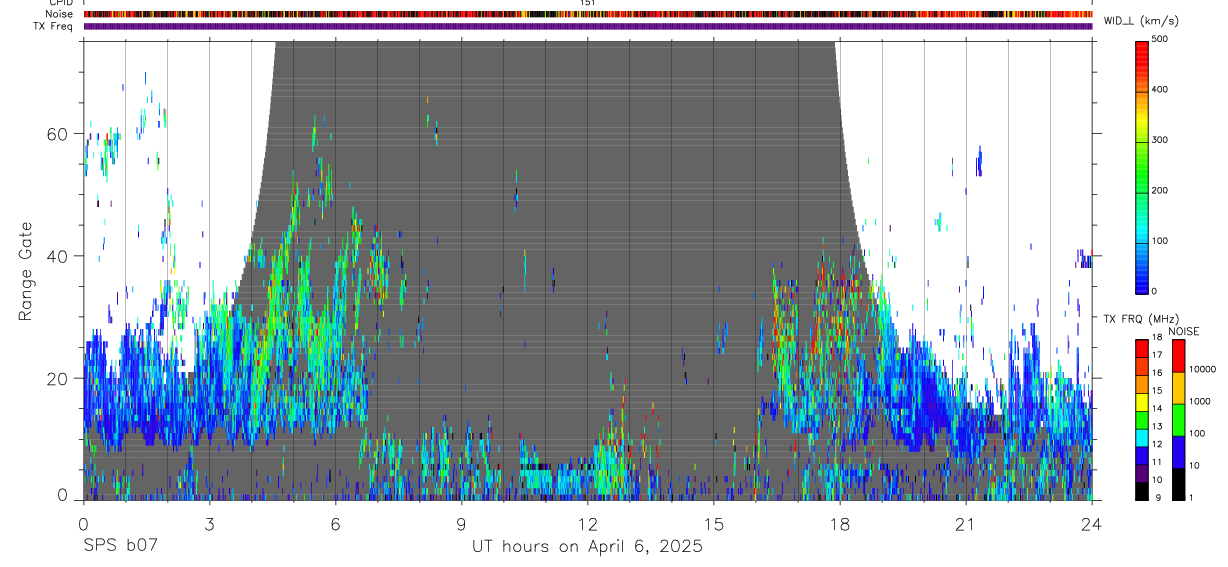Pick the green NOISE legend swatch
The height and width of the screenshot is (567, 1228).
(1179, 420)
